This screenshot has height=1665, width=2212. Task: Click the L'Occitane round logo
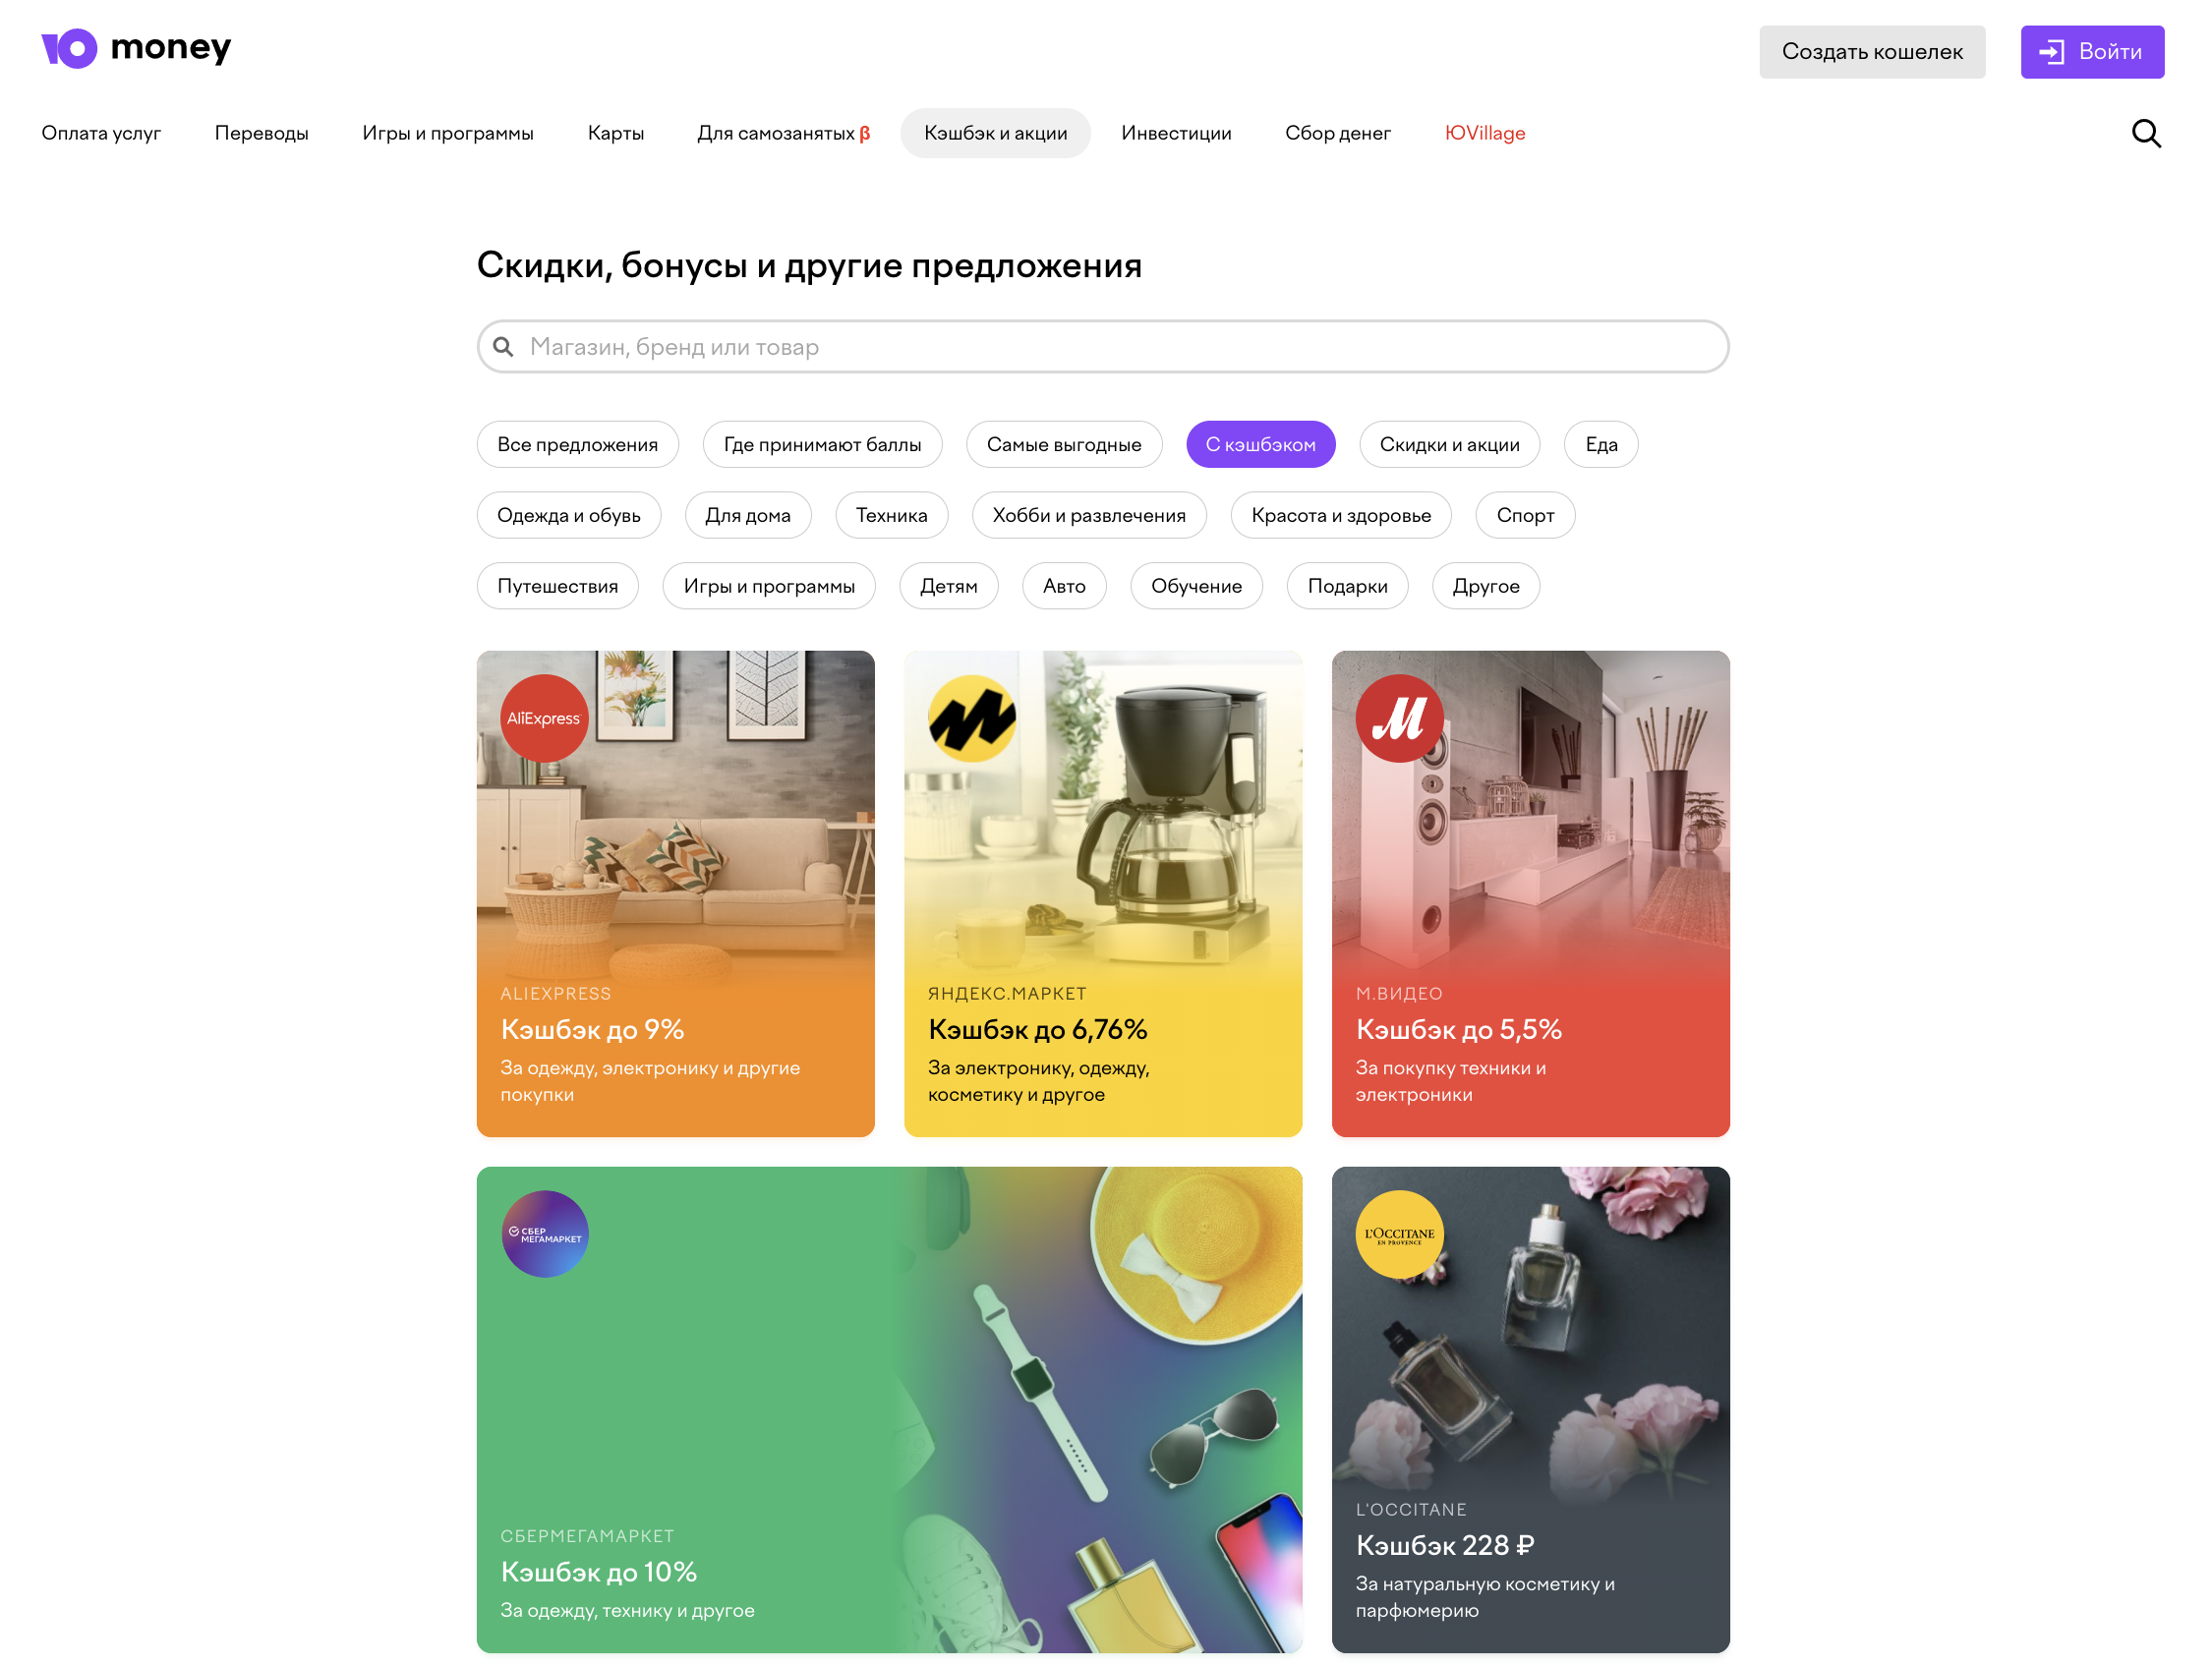[x=1399, y=1234]
